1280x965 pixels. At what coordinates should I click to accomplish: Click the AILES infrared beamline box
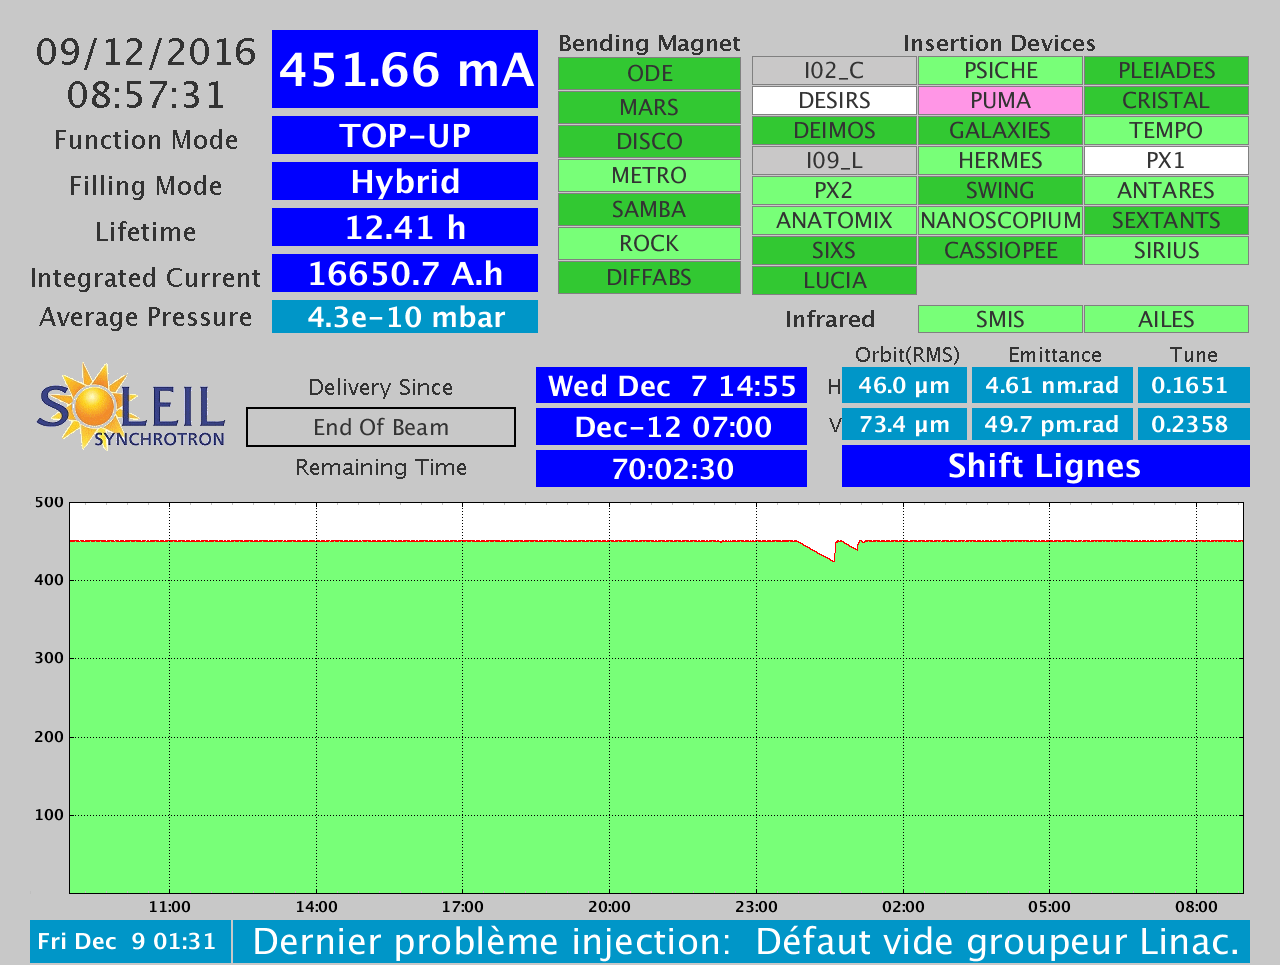[1166, 319]
